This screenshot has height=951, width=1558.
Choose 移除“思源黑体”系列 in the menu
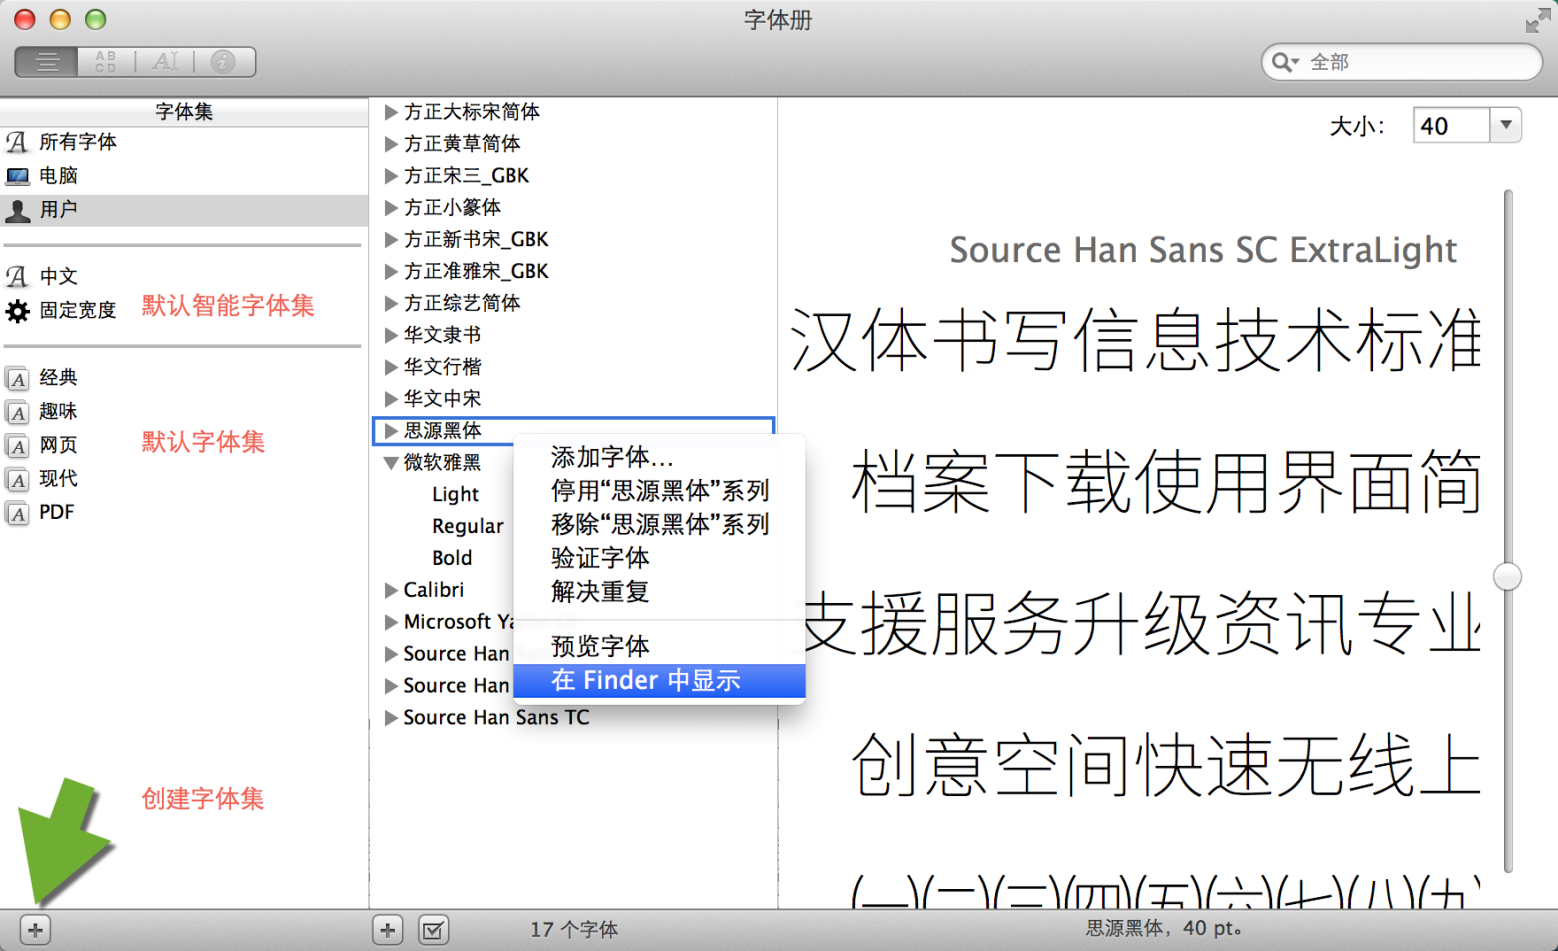(x=659, y=524)
